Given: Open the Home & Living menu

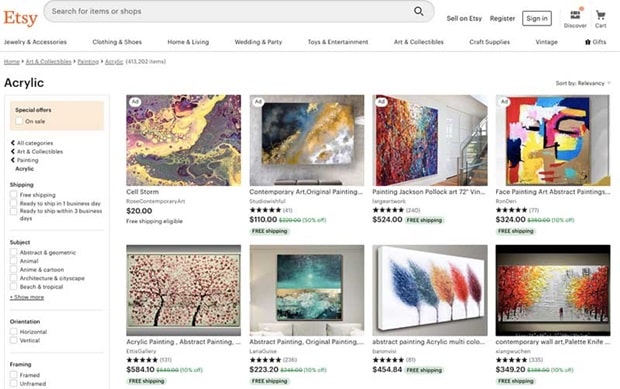Looking at the screenshot, I should [188, 42].
